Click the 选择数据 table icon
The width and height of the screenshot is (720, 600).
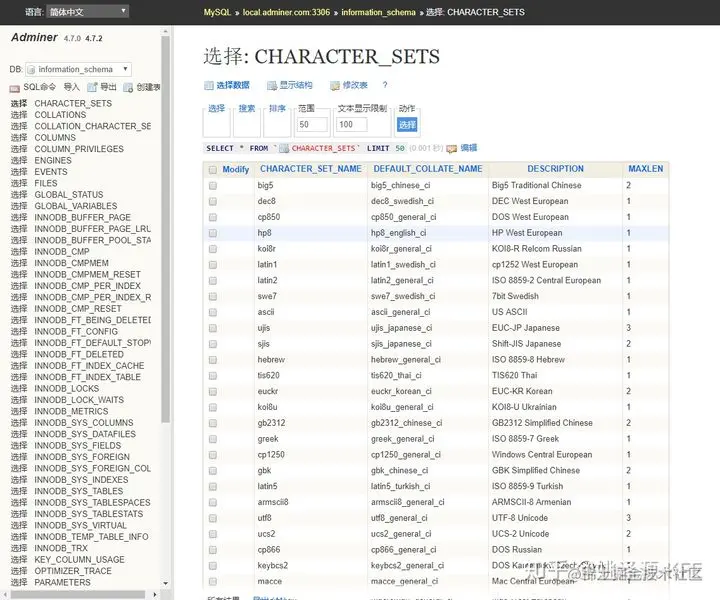tap(208, 85)
